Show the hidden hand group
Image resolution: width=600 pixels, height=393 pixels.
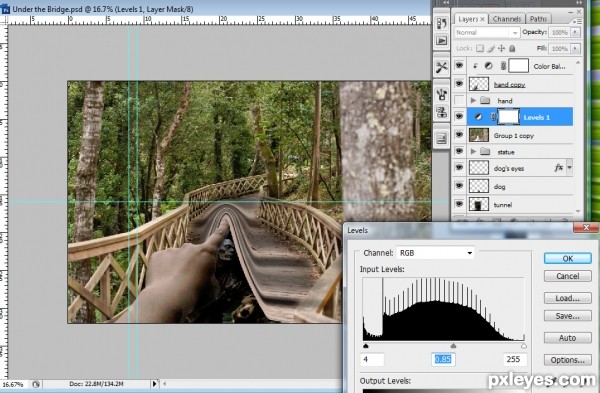click(x=459, y=101)
